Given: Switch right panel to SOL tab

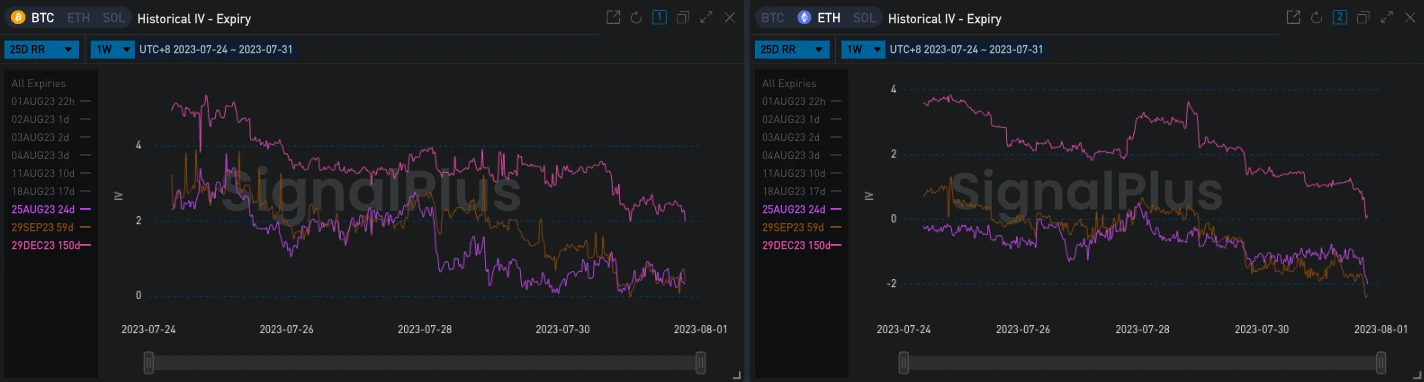Looking at the screenshot, I should [864, 18].
